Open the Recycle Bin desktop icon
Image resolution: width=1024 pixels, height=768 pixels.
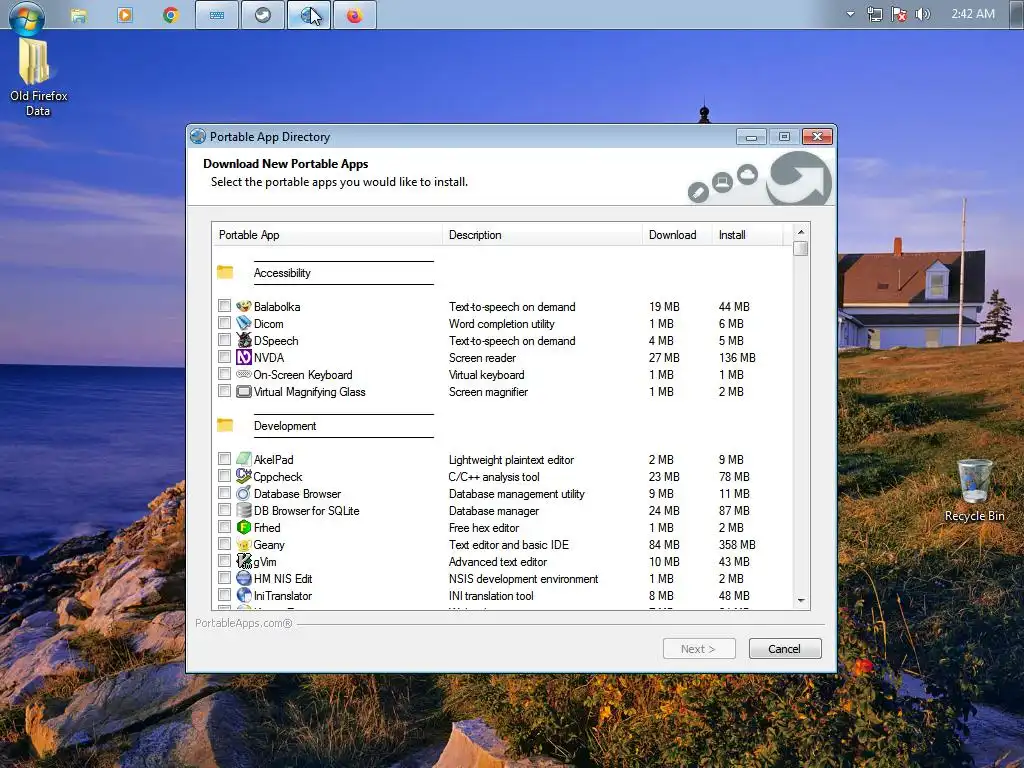974,490
